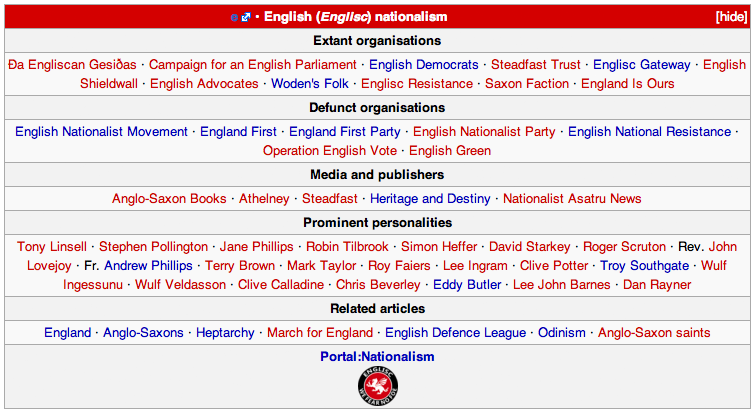755x416 pixels.
Task: Open the Anglo-Saxons related article
Action: coord(143,333)
